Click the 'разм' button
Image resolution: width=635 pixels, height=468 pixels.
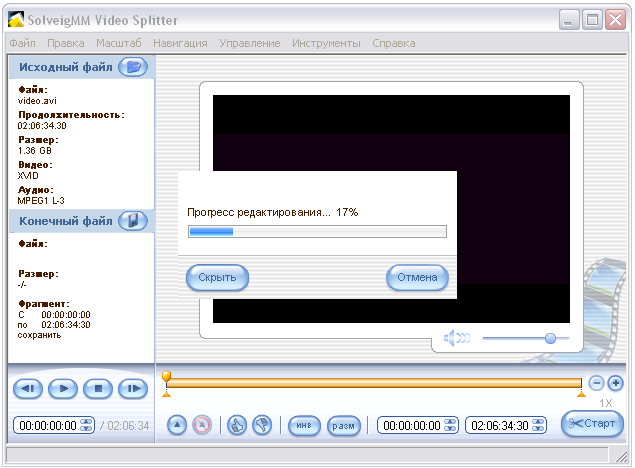[343, 425]
